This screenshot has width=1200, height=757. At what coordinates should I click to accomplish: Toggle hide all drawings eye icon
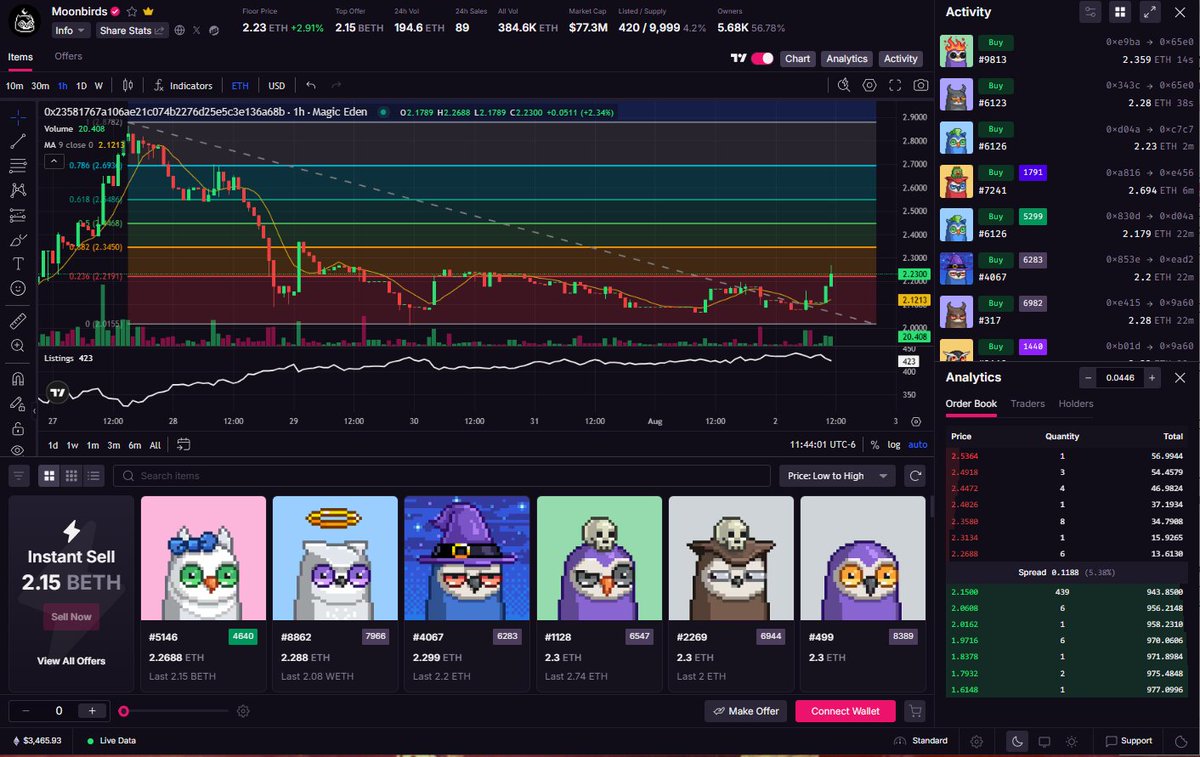[18, 451]
